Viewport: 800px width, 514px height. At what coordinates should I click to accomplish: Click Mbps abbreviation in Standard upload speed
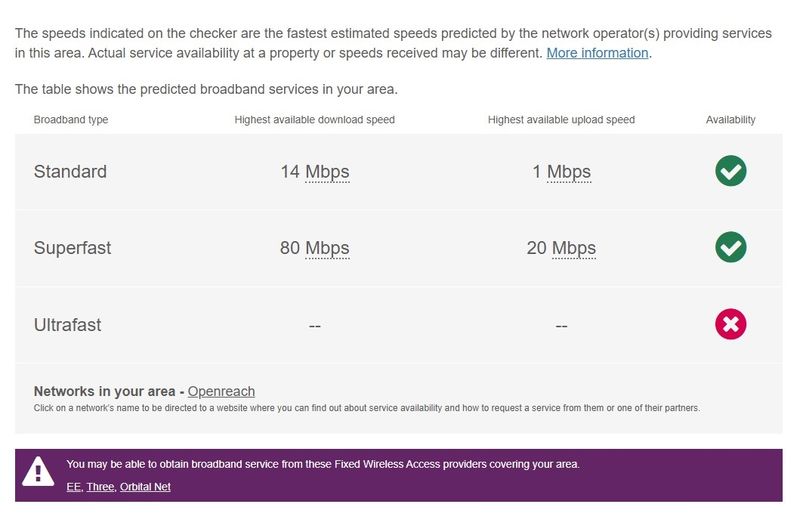pyautogui.click(x=569, y=172)
